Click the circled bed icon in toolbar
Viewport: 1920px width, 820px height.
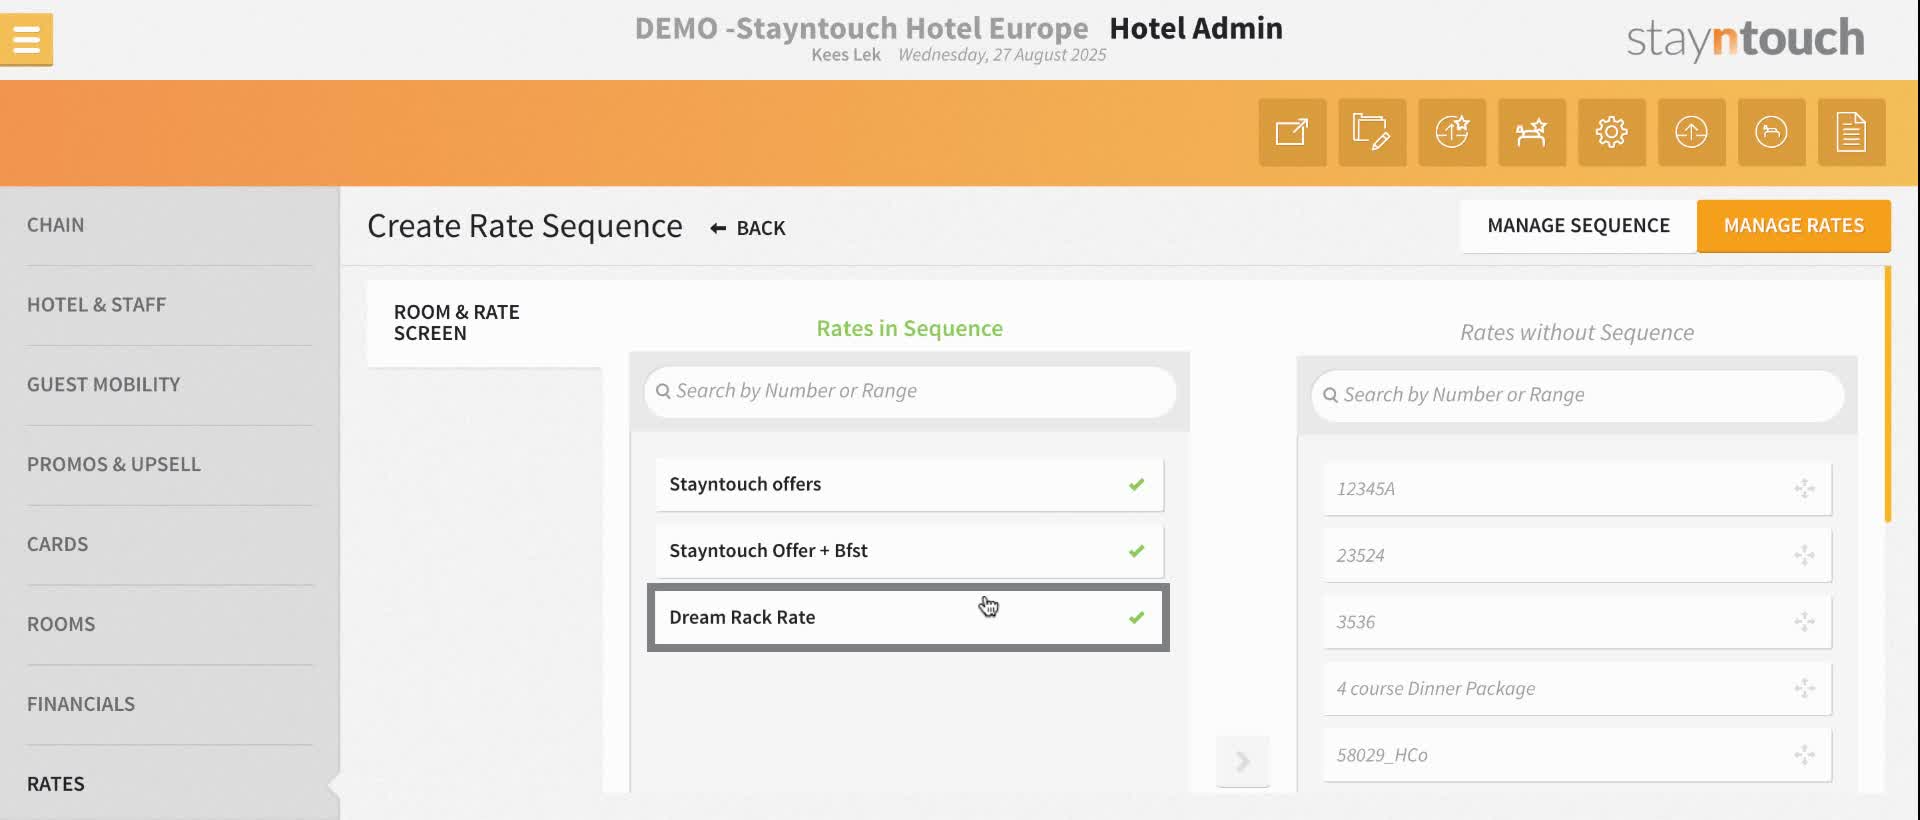pyautogui.click(x=1772, y=132)
